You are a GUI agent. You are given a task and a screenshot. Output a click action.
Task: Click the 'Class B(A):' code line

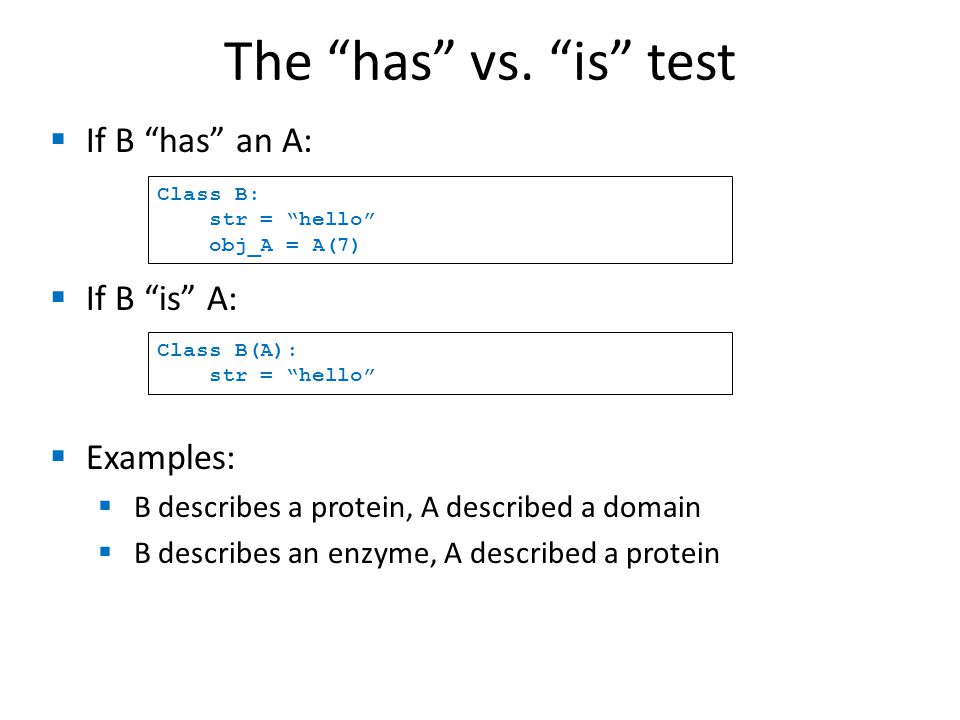227,350
